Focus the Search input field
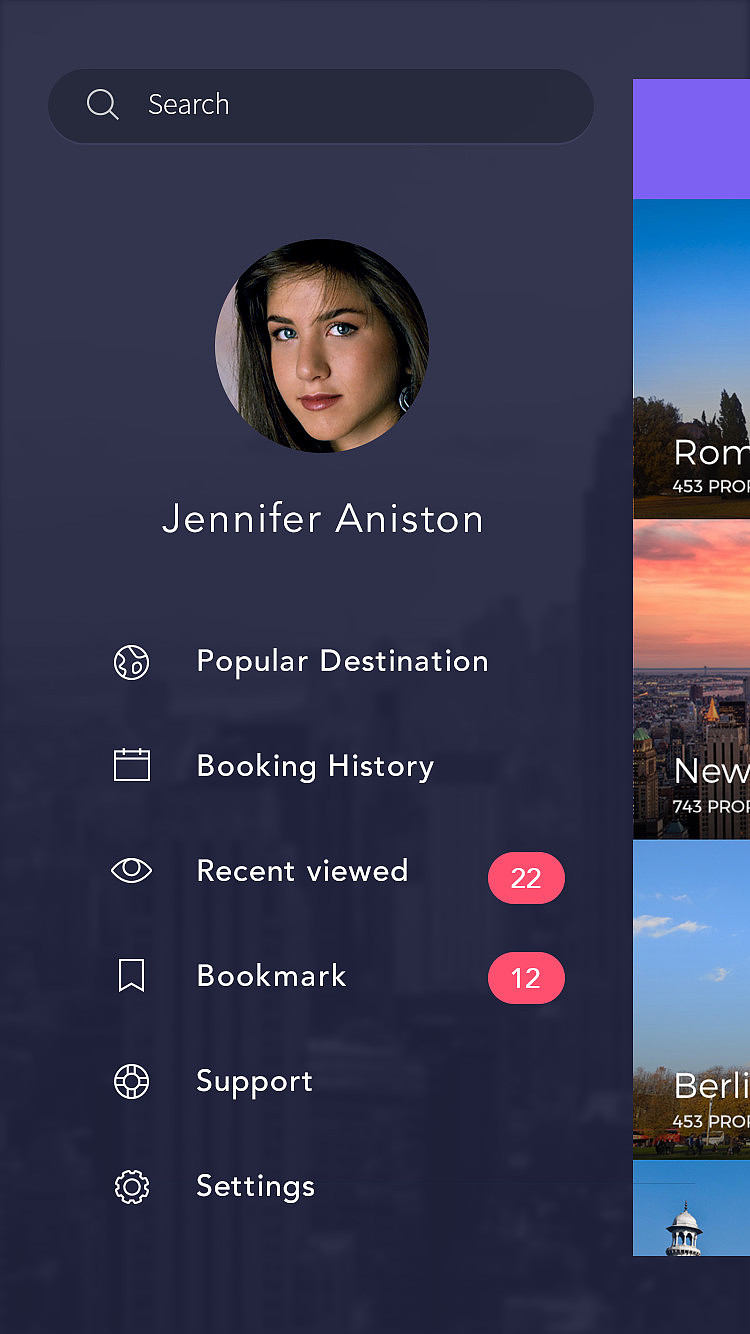Viewport: 750px width, 1334px height. 321,105
